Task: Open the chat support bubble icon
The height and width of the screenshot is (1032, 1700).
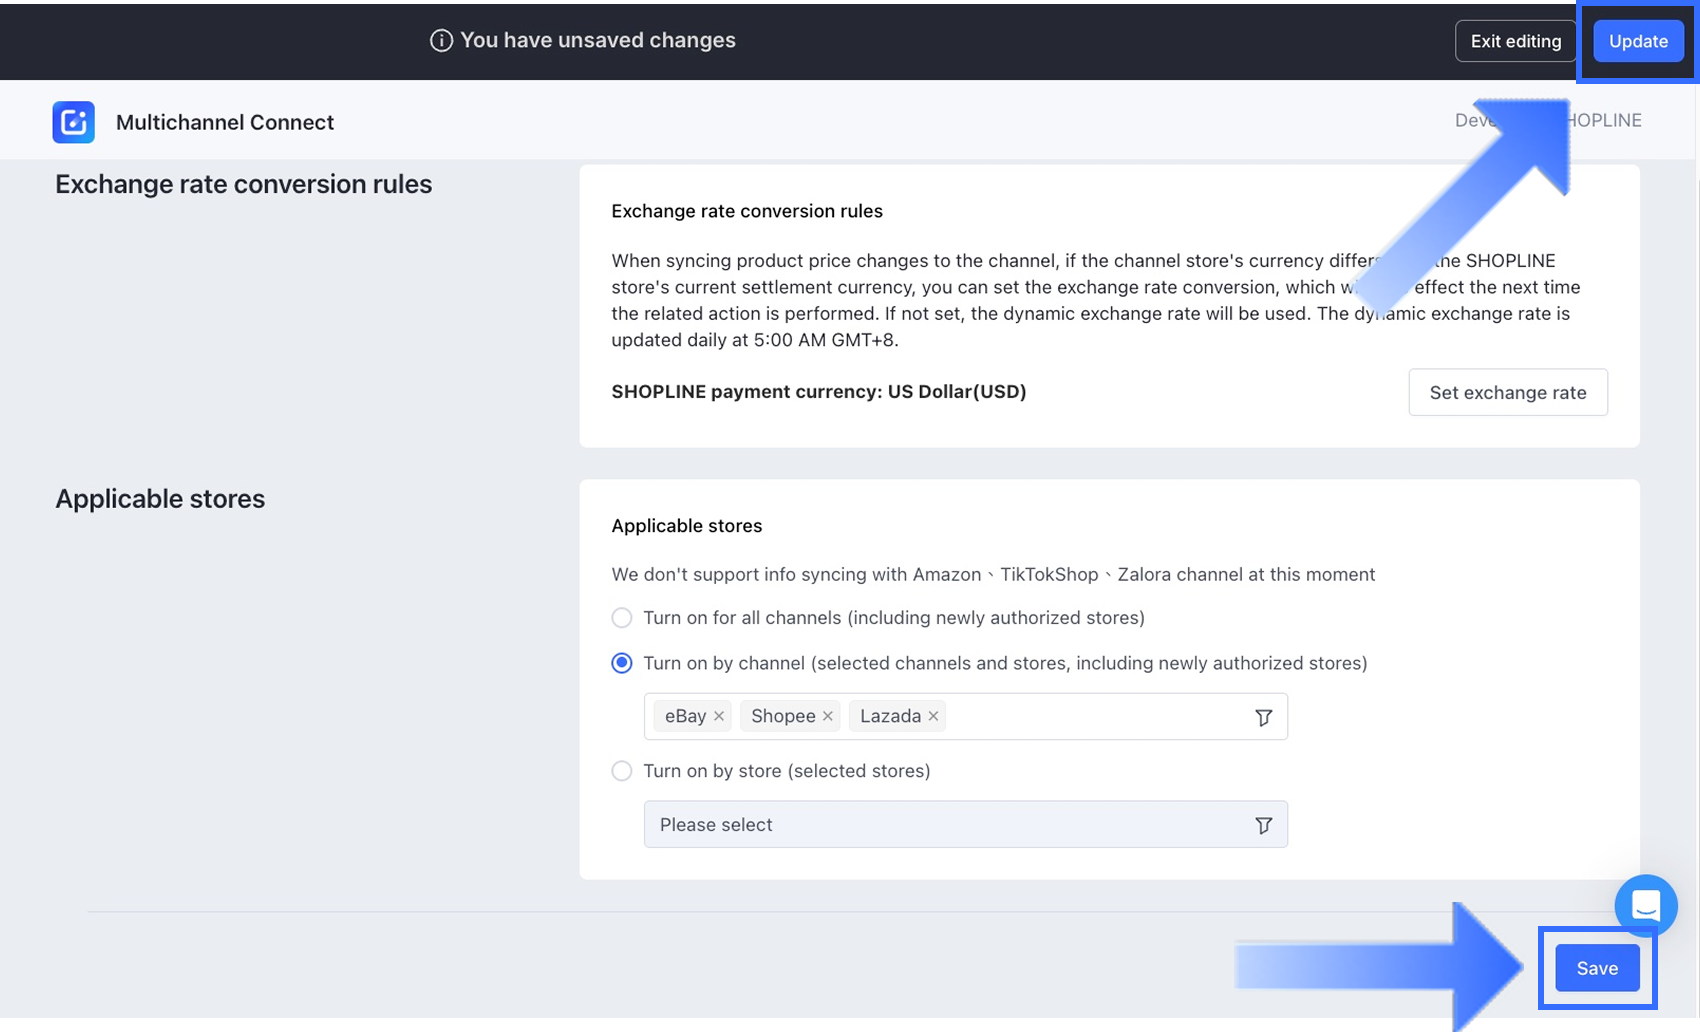Action: pyautogui.click(x=1645, y=905)
